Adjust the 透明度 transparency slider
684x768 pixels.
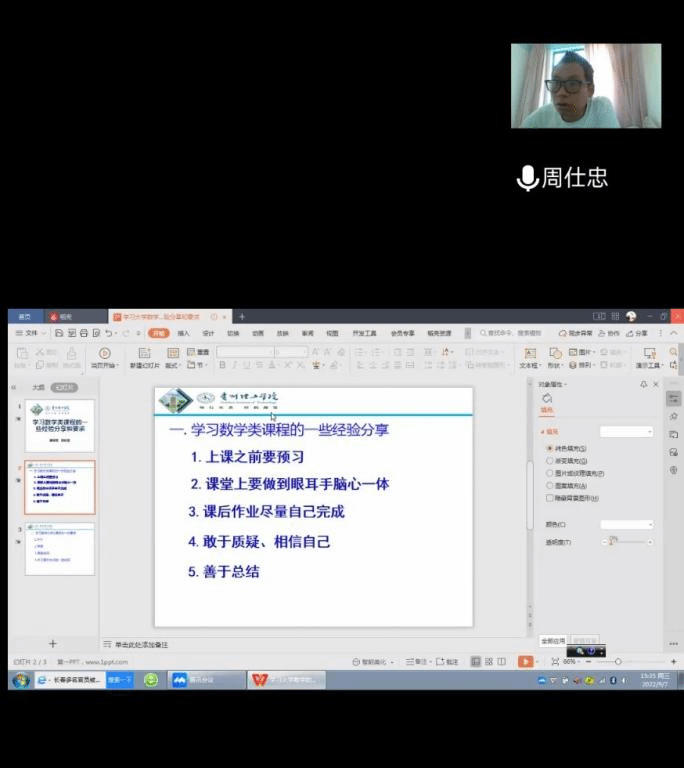click(614, 542)
